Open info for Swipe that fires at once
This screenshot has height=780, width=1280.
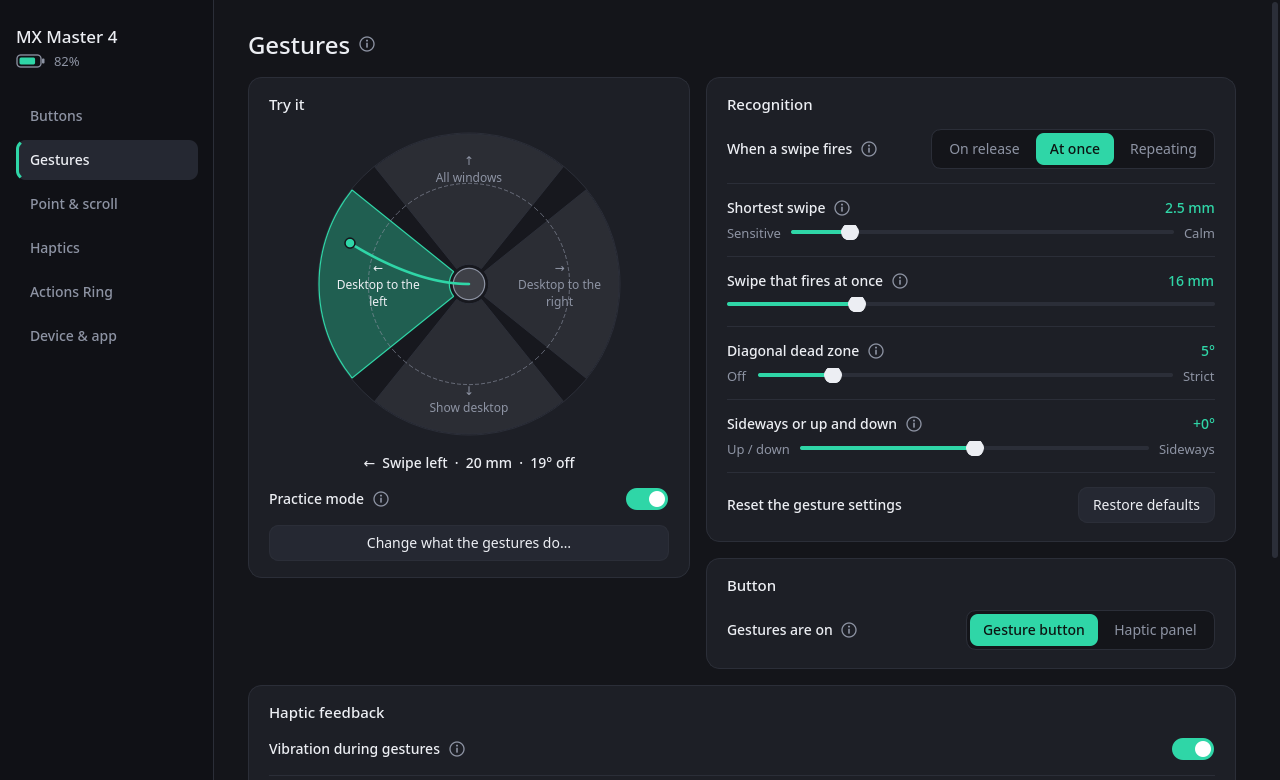point(900,281)
